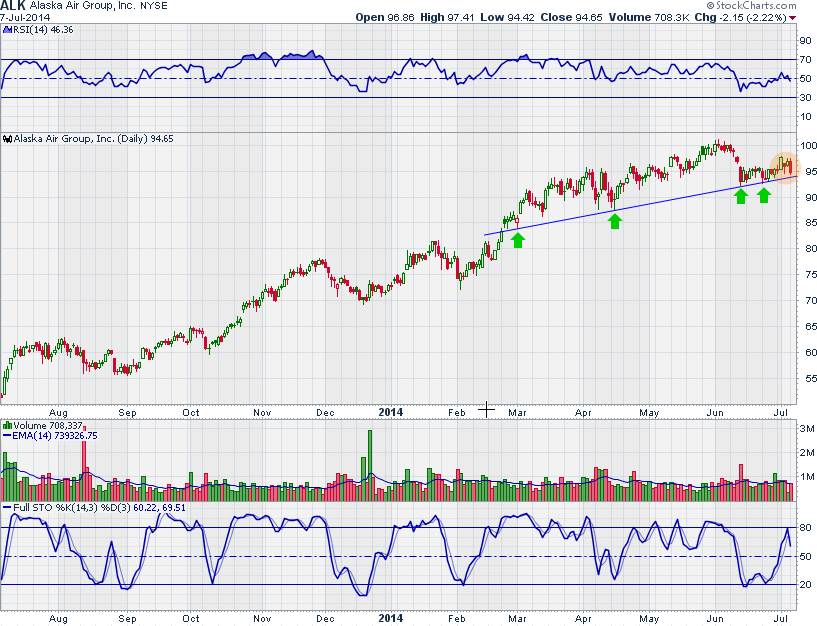Click the 55 label on the price axis
Screen dimensions: 817x626
coord(811,379)
